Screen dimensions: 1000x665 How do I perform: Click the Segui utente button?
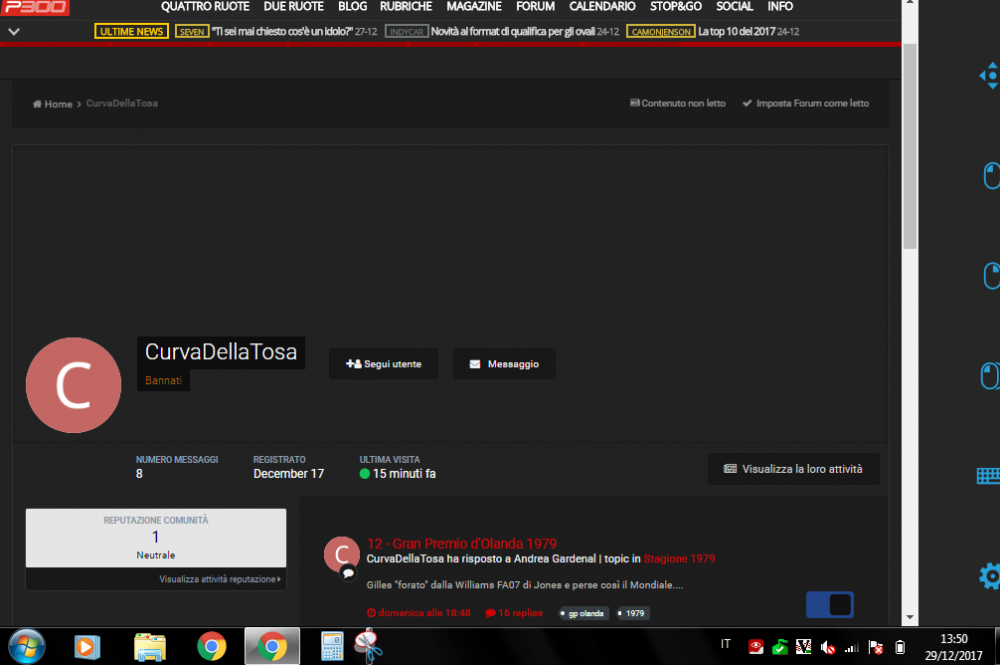coord(384,364)
